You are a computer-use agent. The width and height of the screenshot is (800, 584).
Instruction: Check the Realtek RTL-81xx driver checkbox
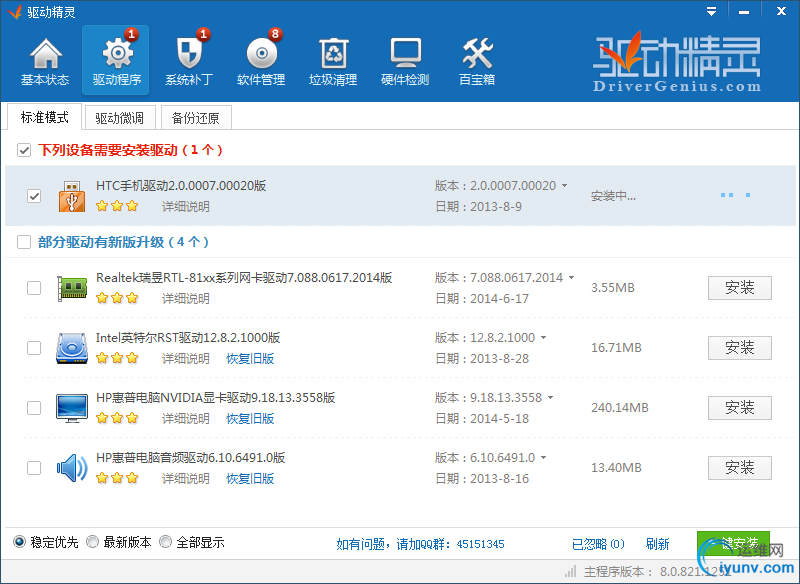(x=34, y=288)
